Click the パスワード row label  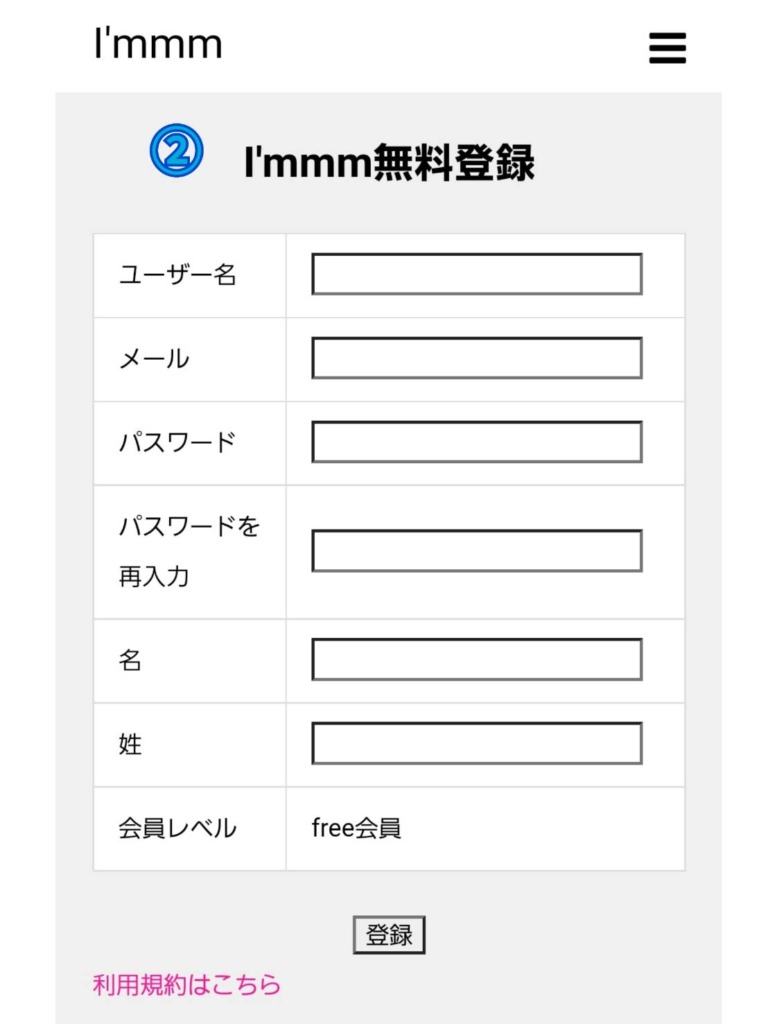(178, 442)
